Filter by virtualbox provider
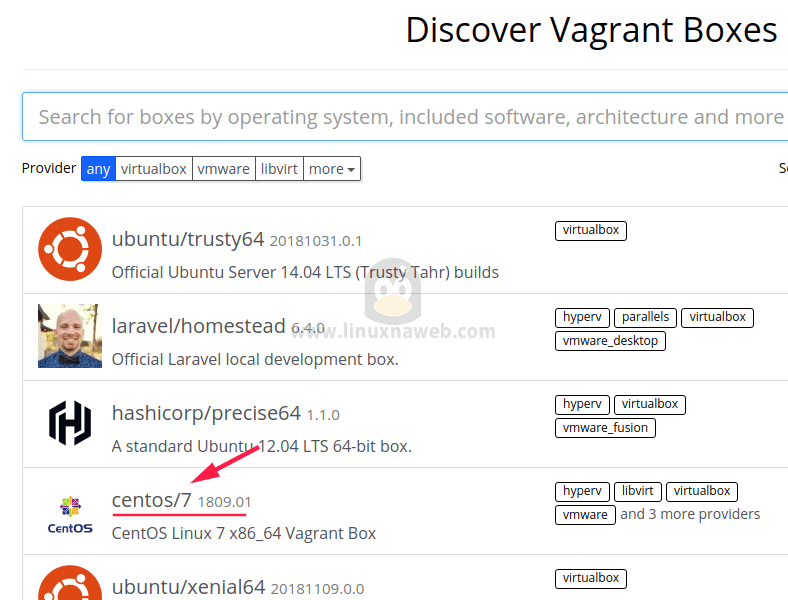This screenshot has height=600, width=788. [154, 169]
